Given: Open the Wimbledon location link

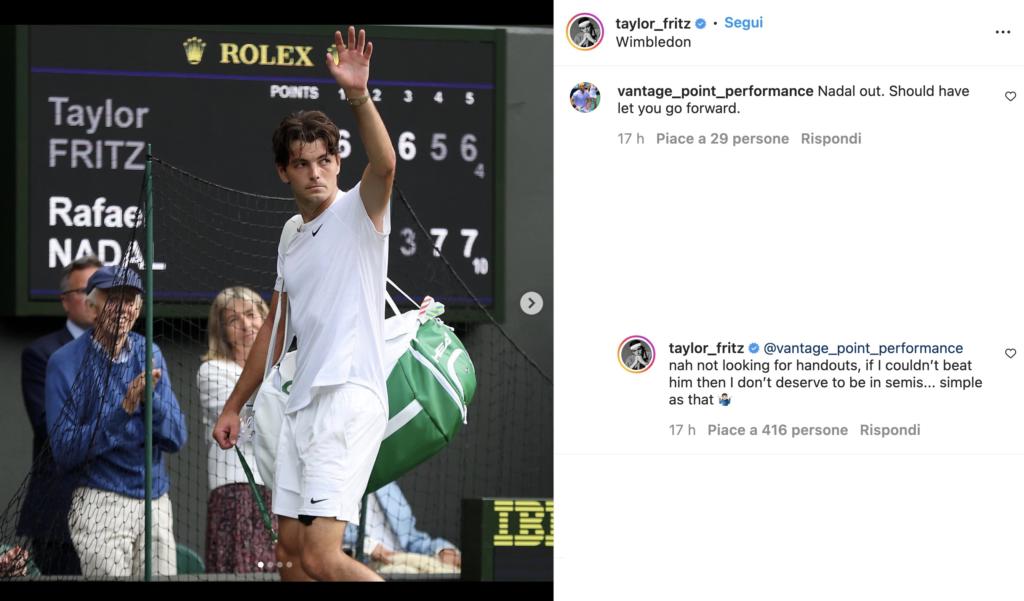Looking at the screenshot, I should tap(653, 42).
